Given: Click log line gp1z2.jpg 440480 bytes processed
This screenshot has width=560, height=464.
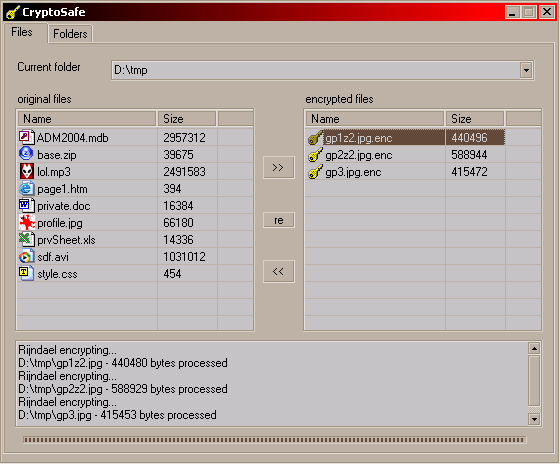Looking at the screenshot, I should coord(123,363).
